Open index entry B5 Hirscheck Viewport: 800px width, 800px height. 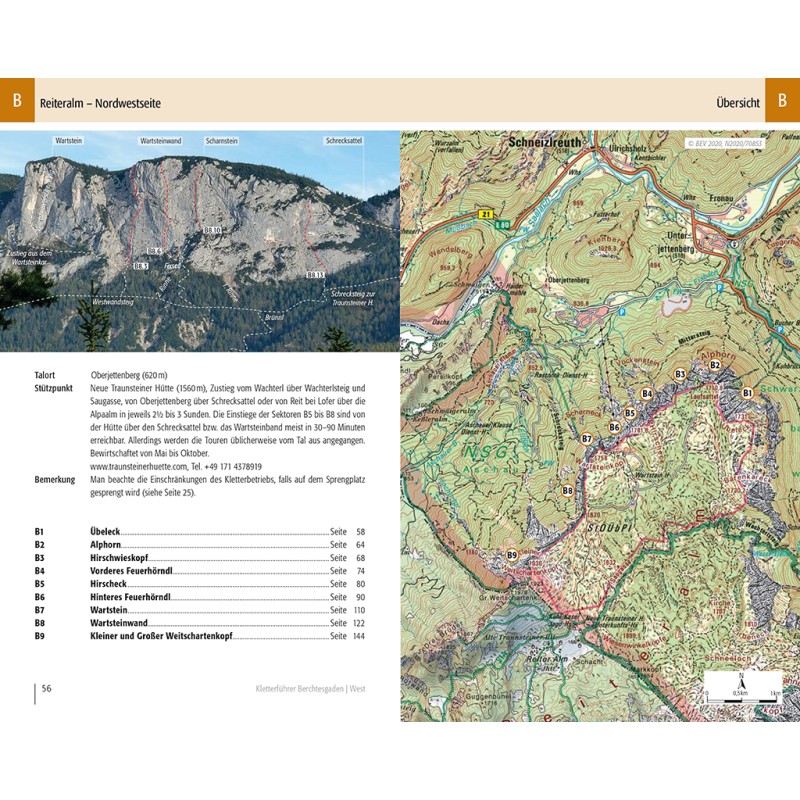click(199, 584)
